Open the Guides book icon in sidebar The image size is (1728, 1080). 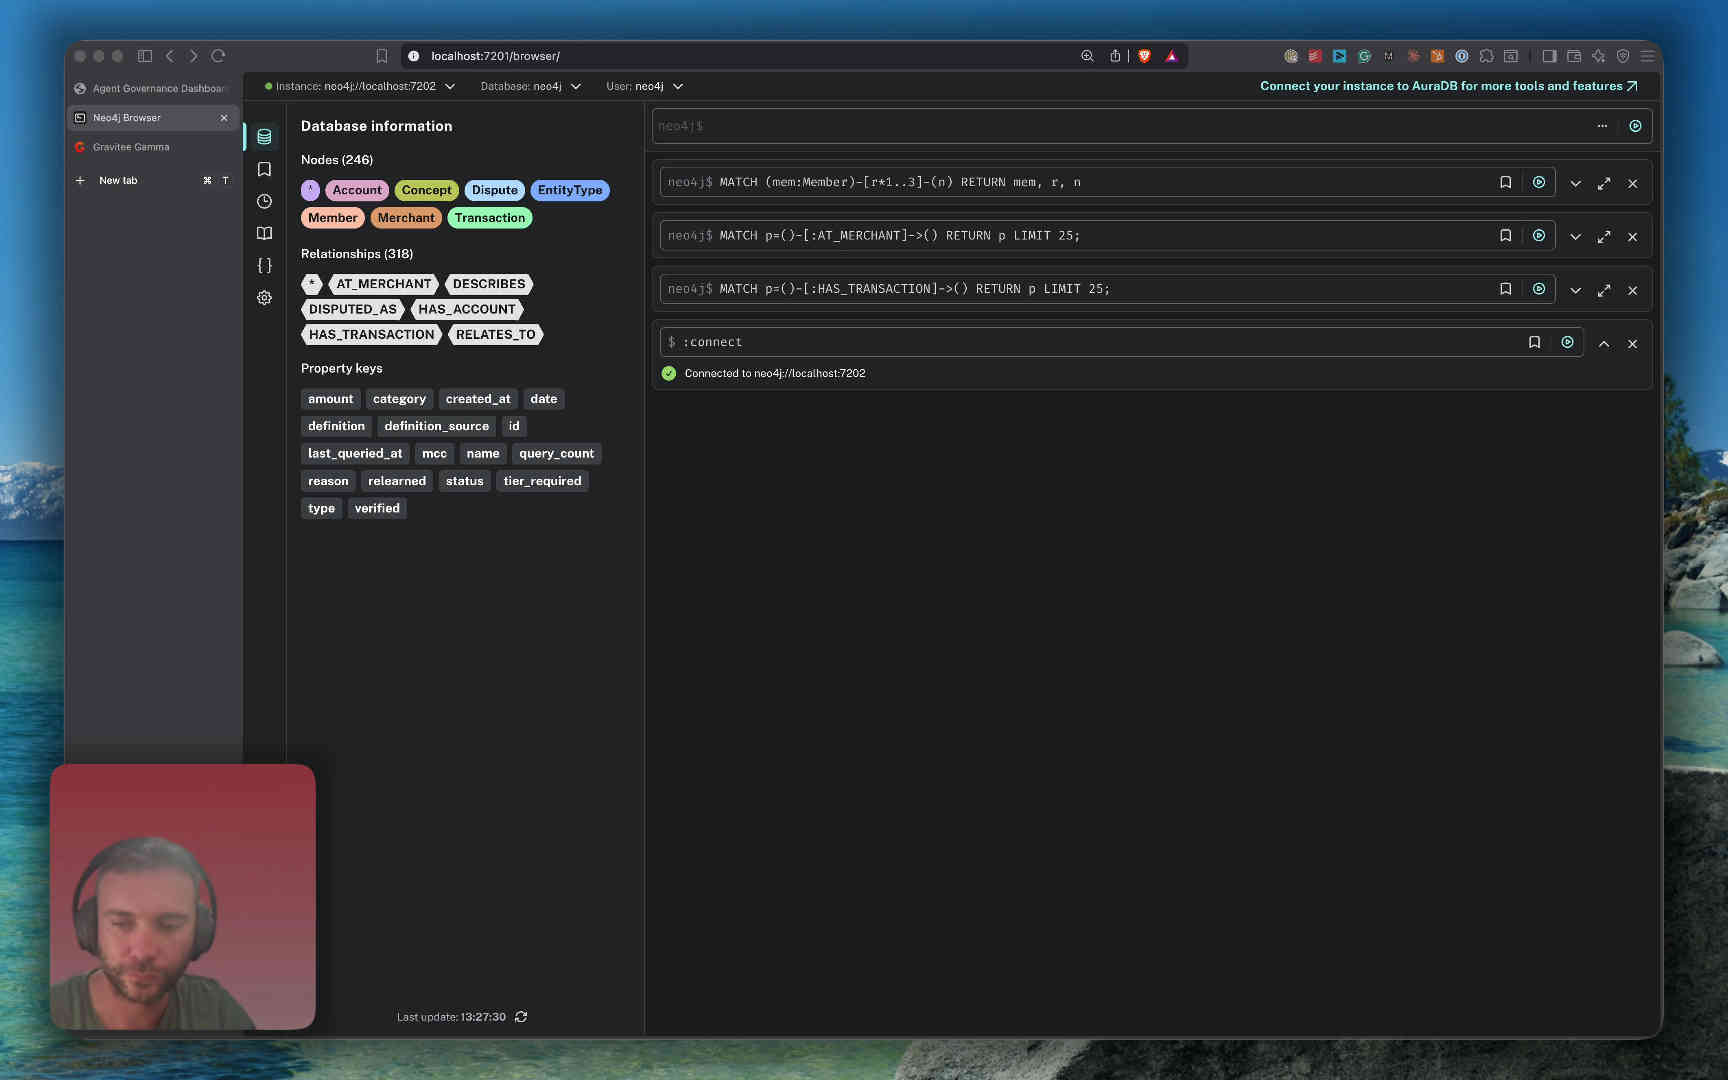(x=264, y=233)
